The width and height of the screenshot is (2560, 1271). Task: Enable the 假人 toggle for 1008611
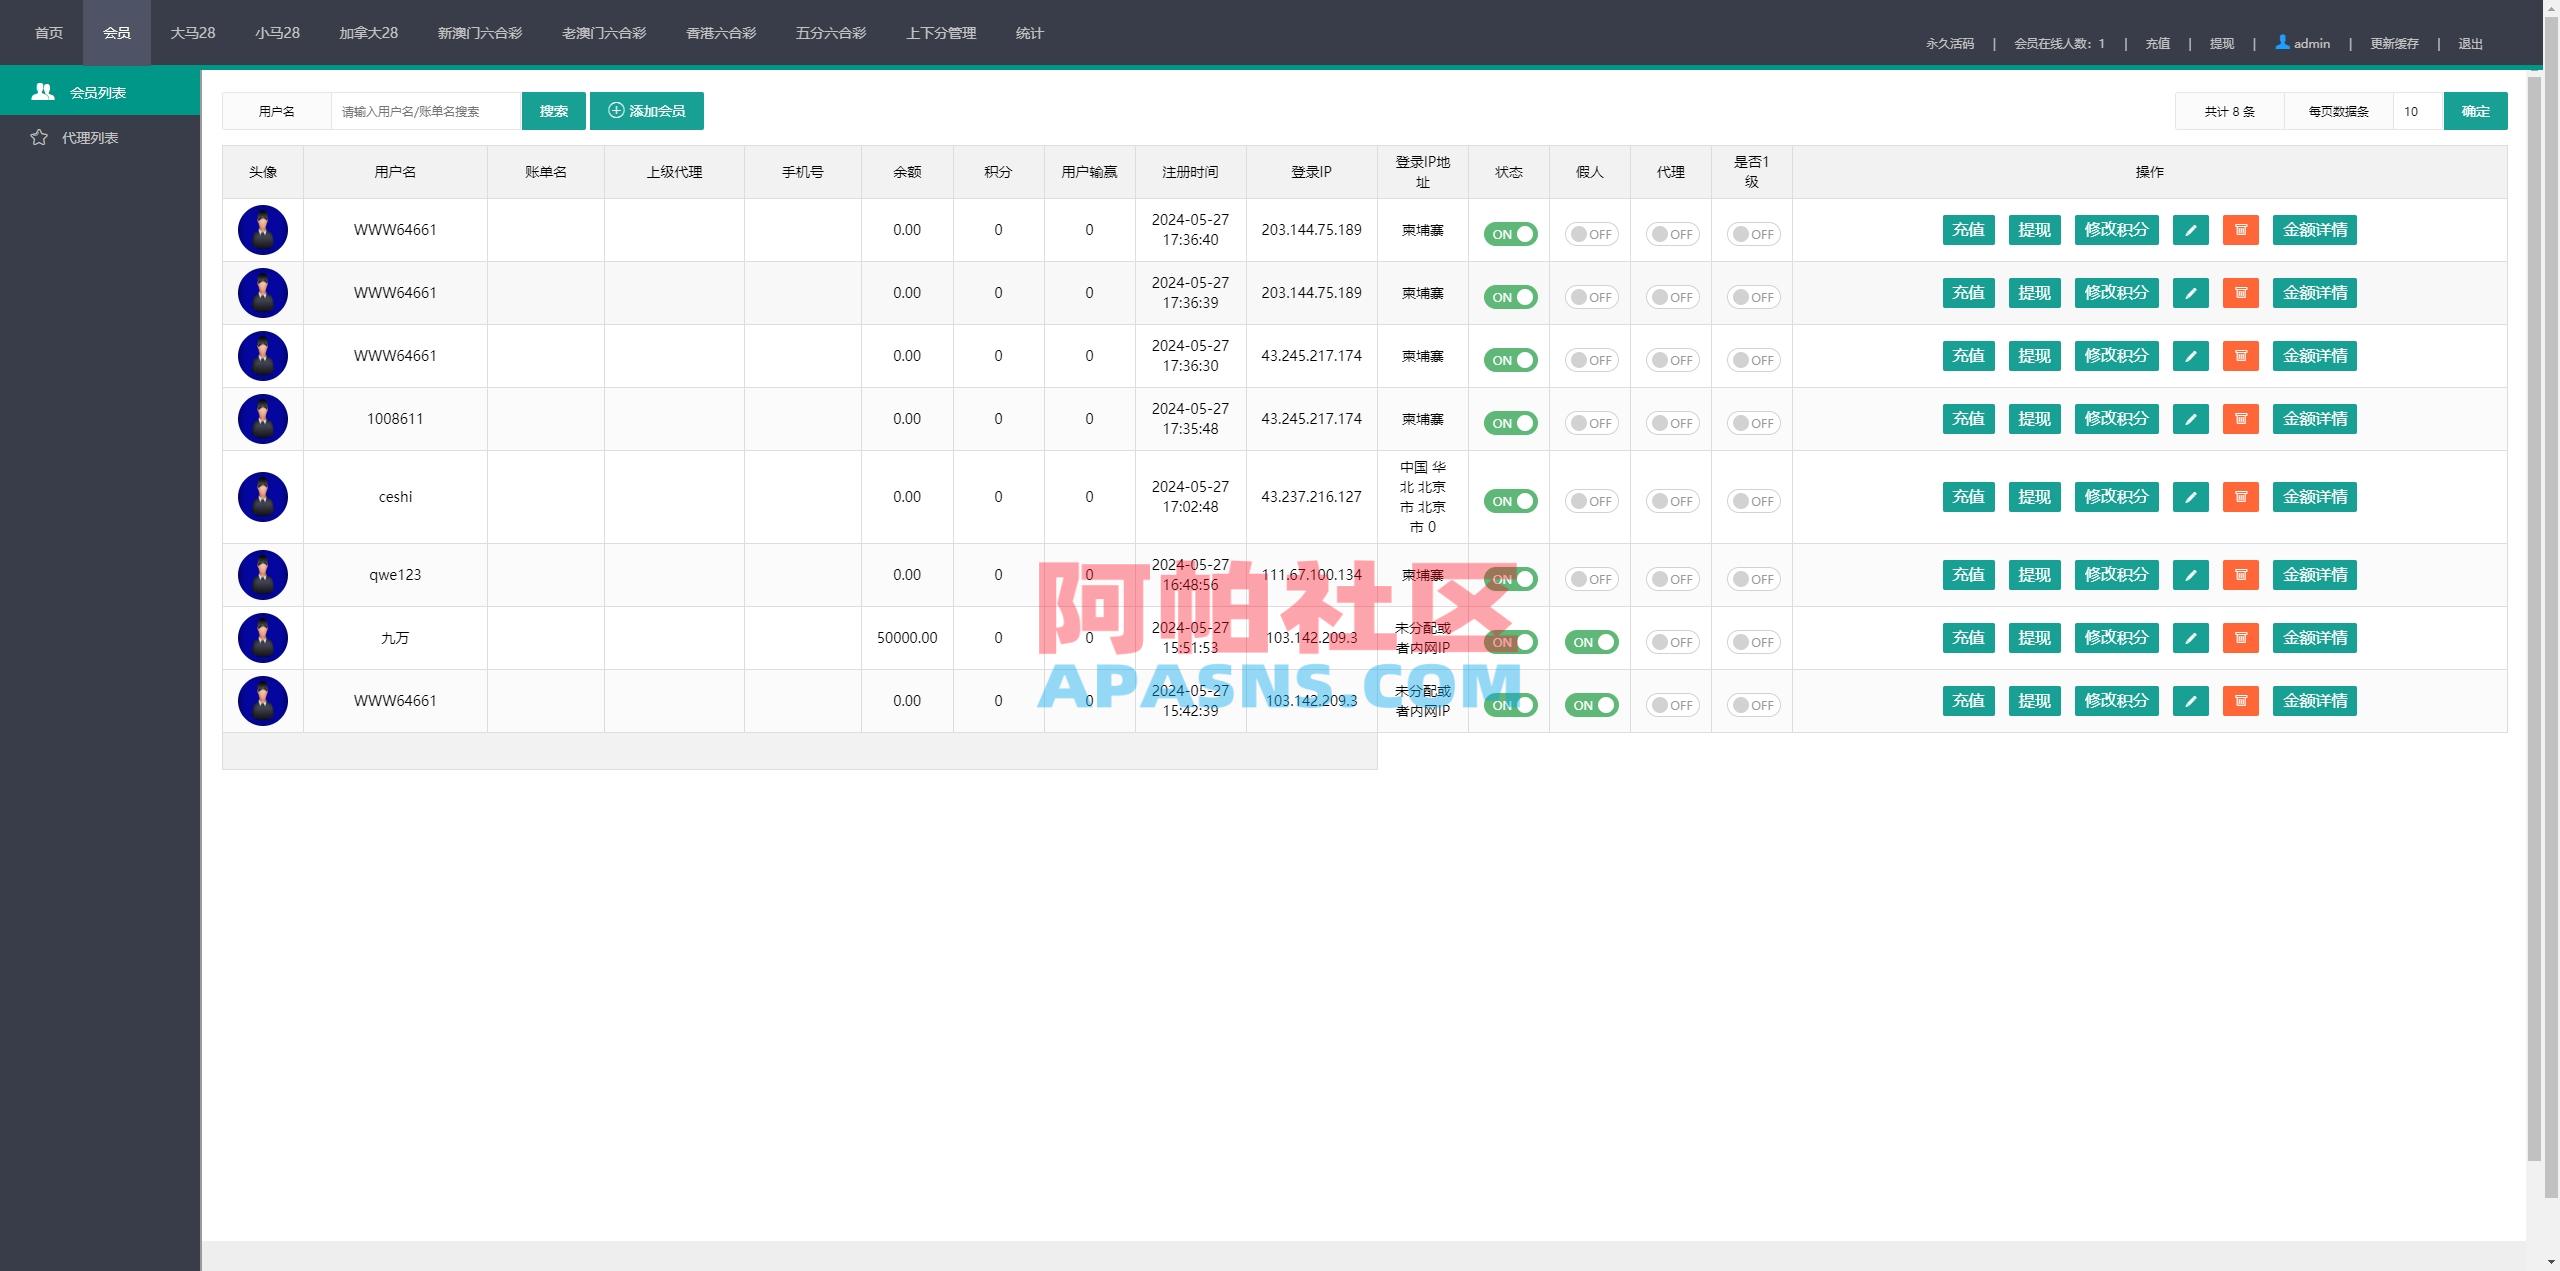(x=1590, y=422)
